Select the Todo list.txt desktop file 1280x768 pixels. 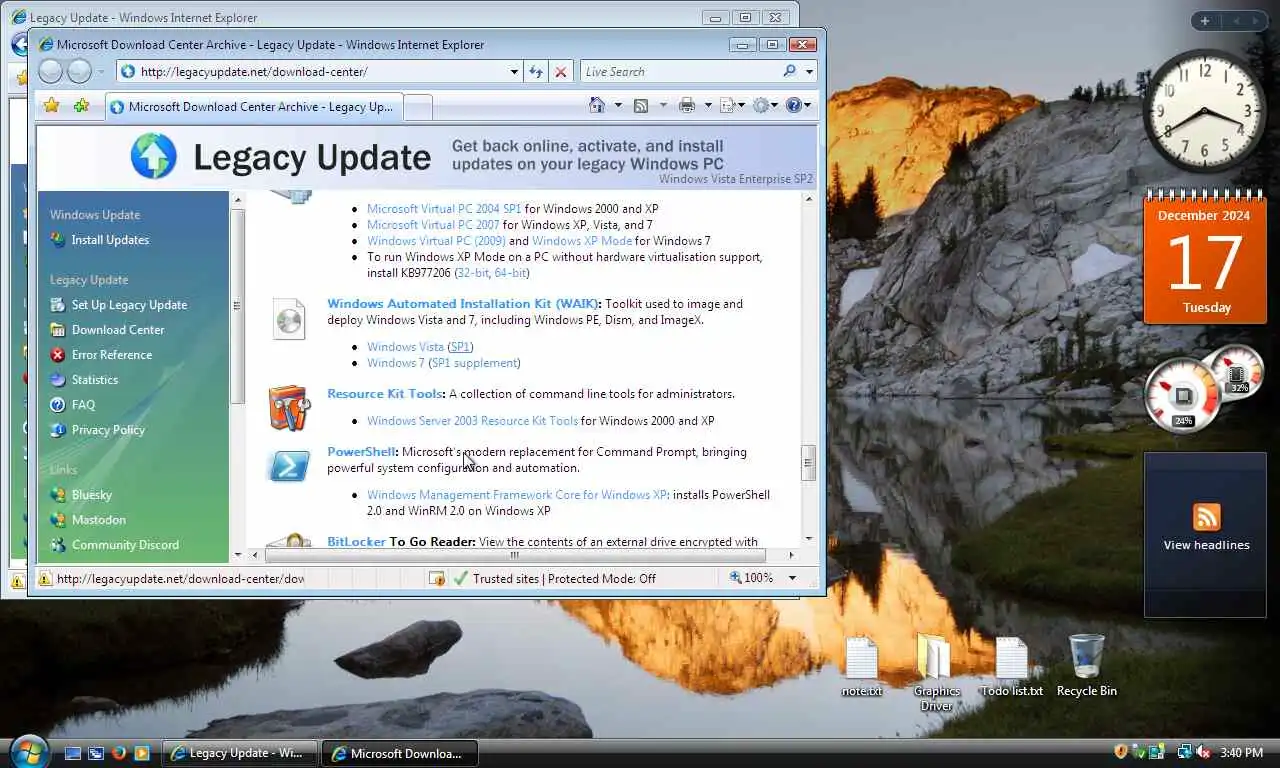(x=1011, y=666)
